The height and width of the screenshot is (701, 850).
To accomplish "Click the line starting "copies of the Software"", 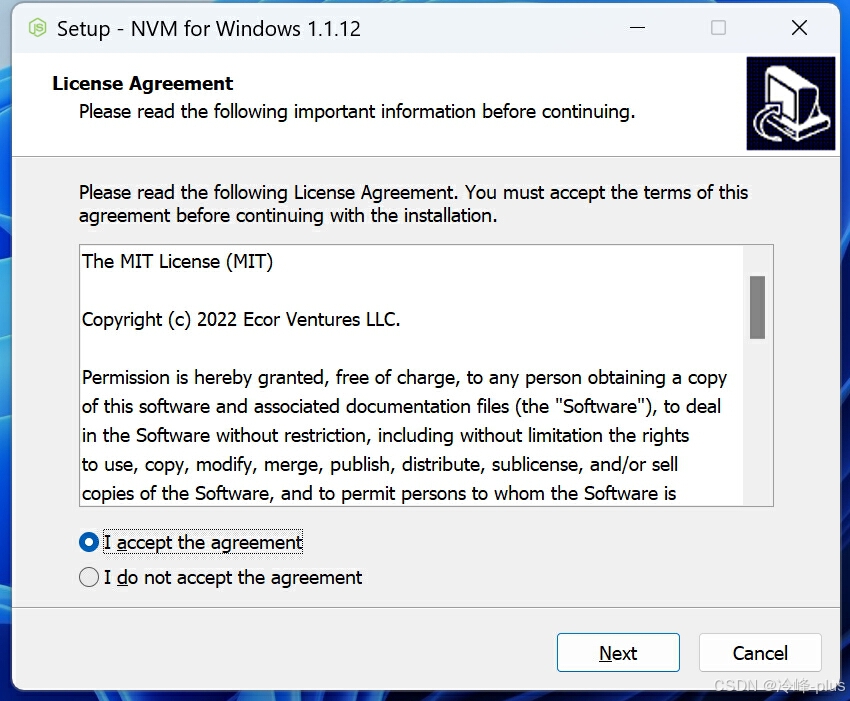I will click(379, 493).
